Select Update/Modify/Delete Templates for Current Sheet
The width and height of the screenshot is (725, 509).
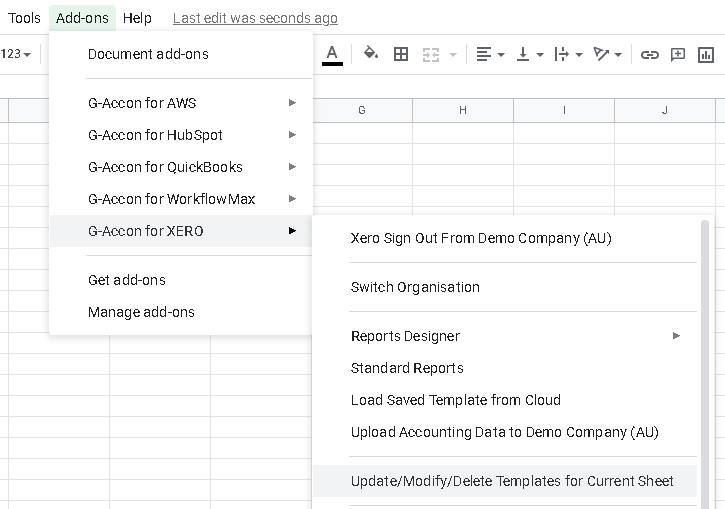[x=505, y=481]
